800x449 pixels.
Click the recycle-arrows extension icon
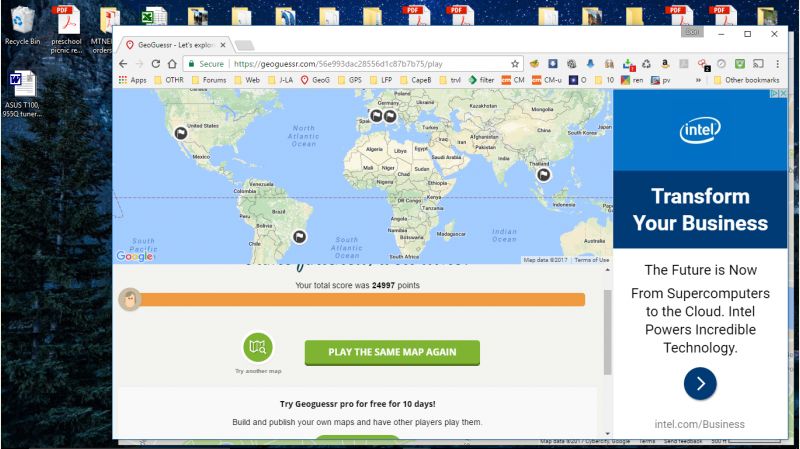pyautogui.click(x=646, y=64)
